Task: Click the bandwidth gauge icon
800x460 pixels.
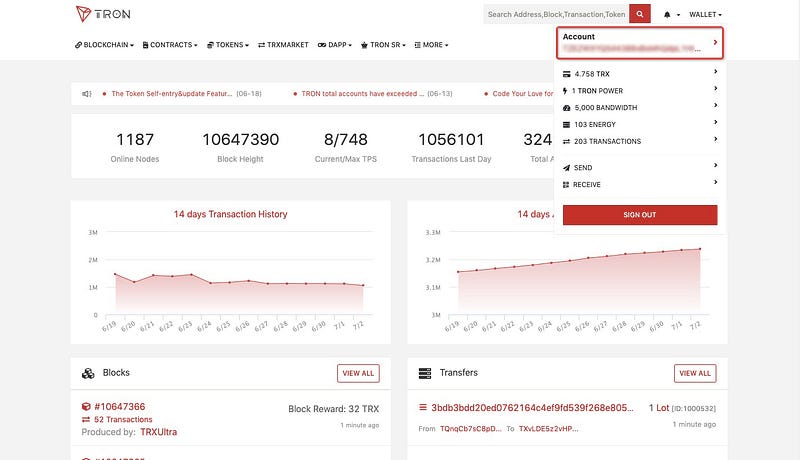Action: click(566, 108)
